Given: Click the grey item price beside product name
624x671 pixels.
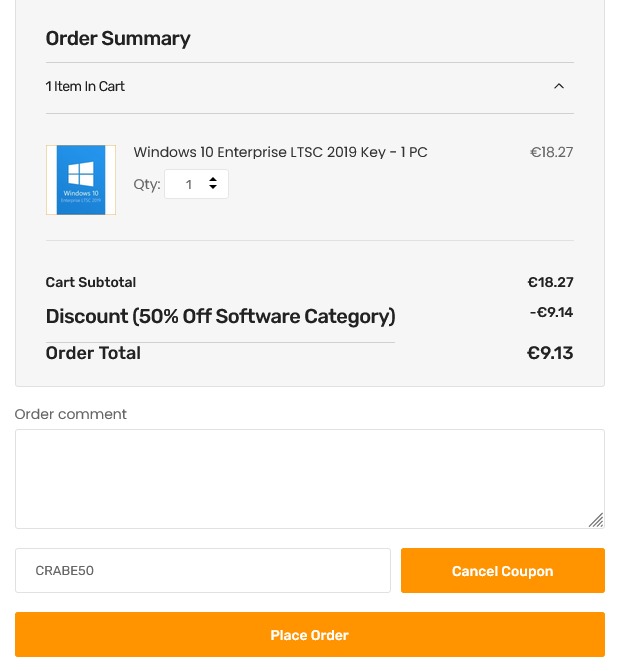Looking at the screenshot, I should (x=551, y=152).
